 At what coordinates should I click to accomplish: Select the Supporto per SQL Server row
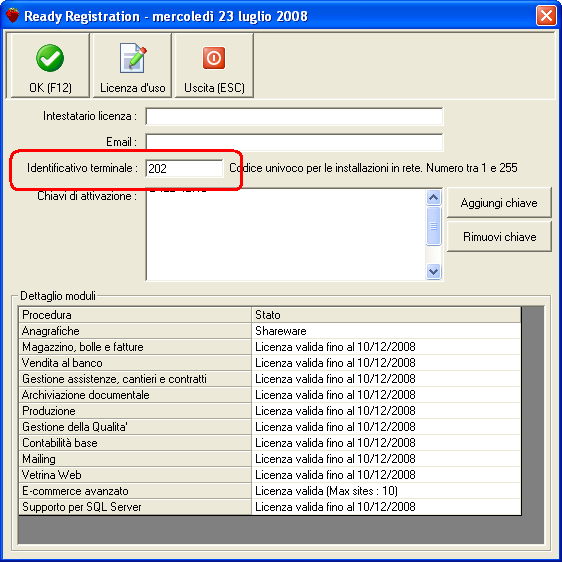pyautogui.click(x=270, y=507)
